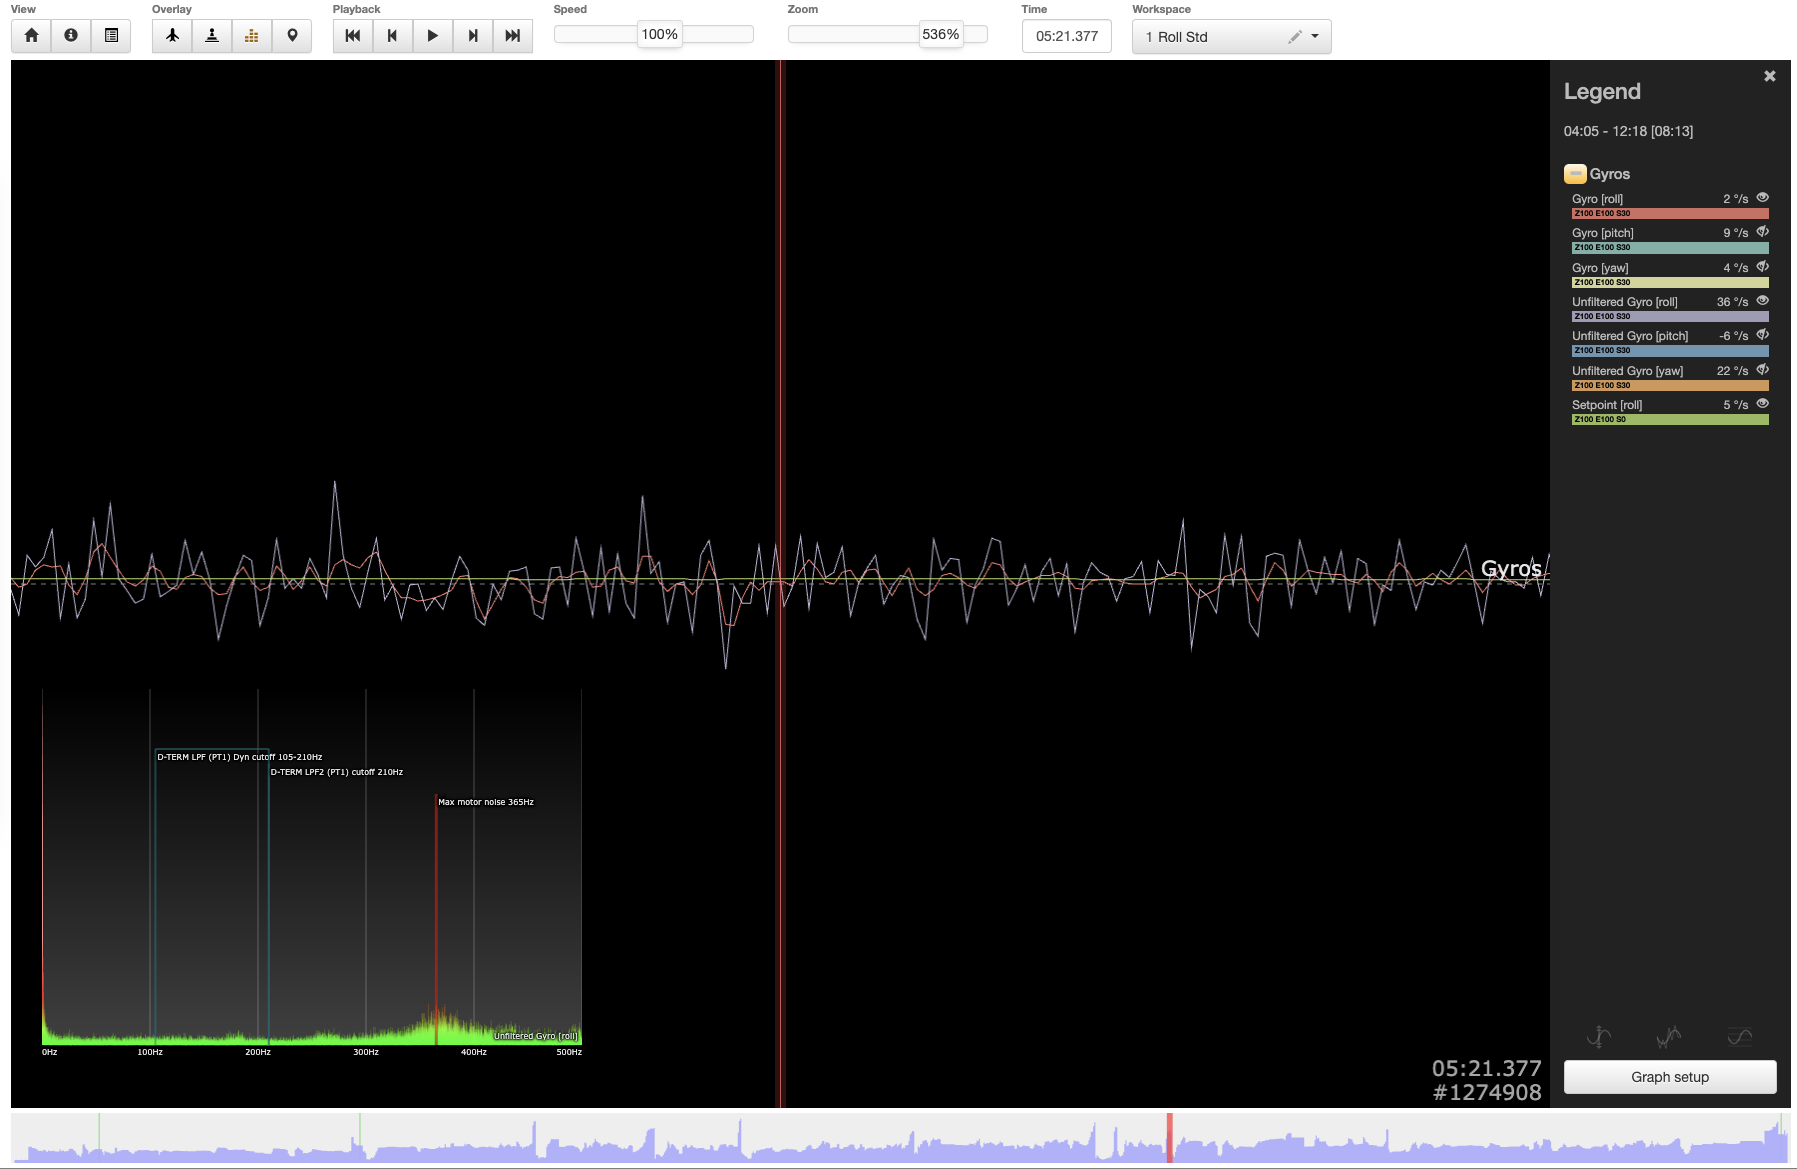
Task: Collapse the Gyros legend group
Action: pyautogui.click(x=1575, y=174)
